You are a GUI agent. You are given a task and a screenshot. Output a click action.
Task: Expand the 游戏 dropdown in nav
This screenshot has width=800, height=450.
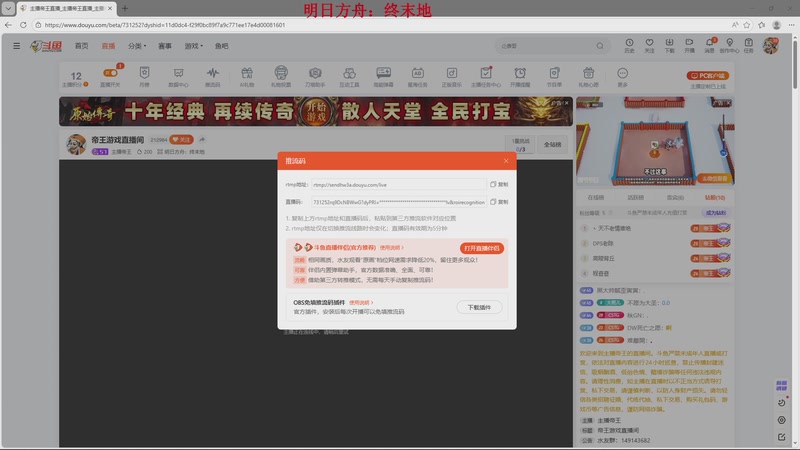[193, 46]
